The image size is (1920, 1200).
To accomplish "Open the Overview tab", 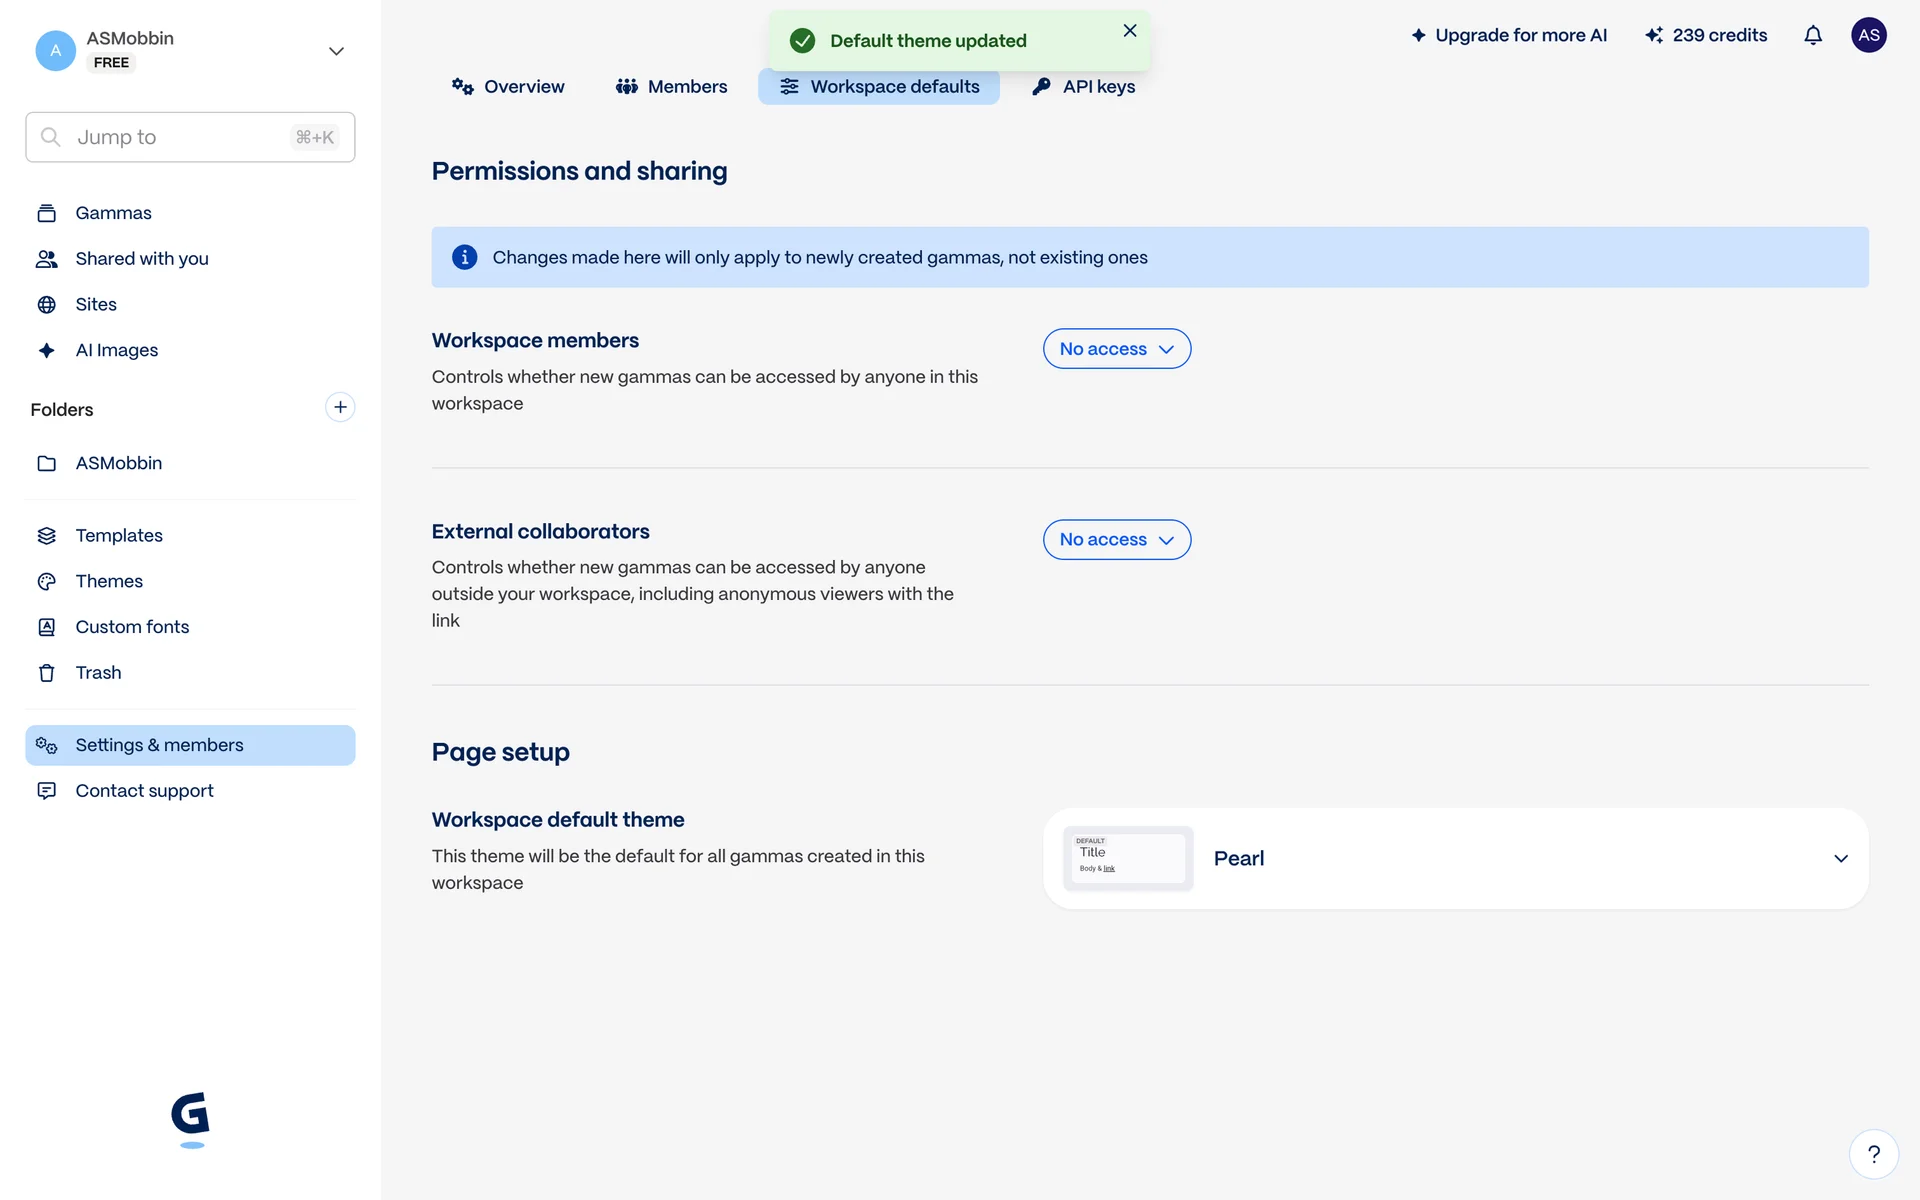I will (508, 87).
